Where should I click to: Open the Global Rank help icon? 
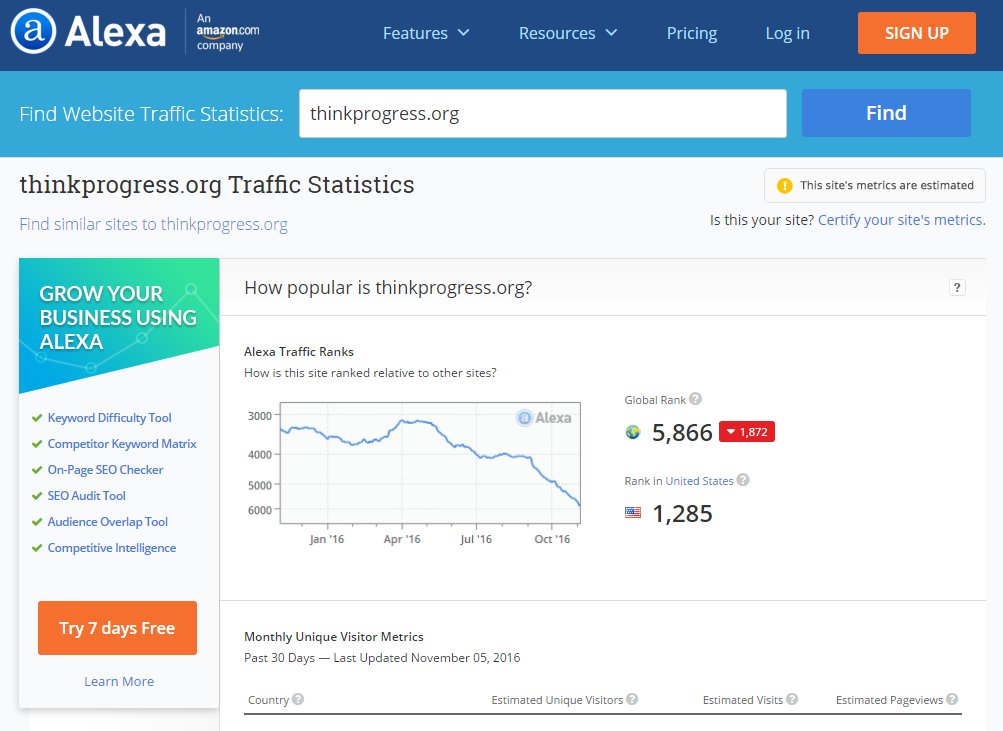[x=695, y=398]
